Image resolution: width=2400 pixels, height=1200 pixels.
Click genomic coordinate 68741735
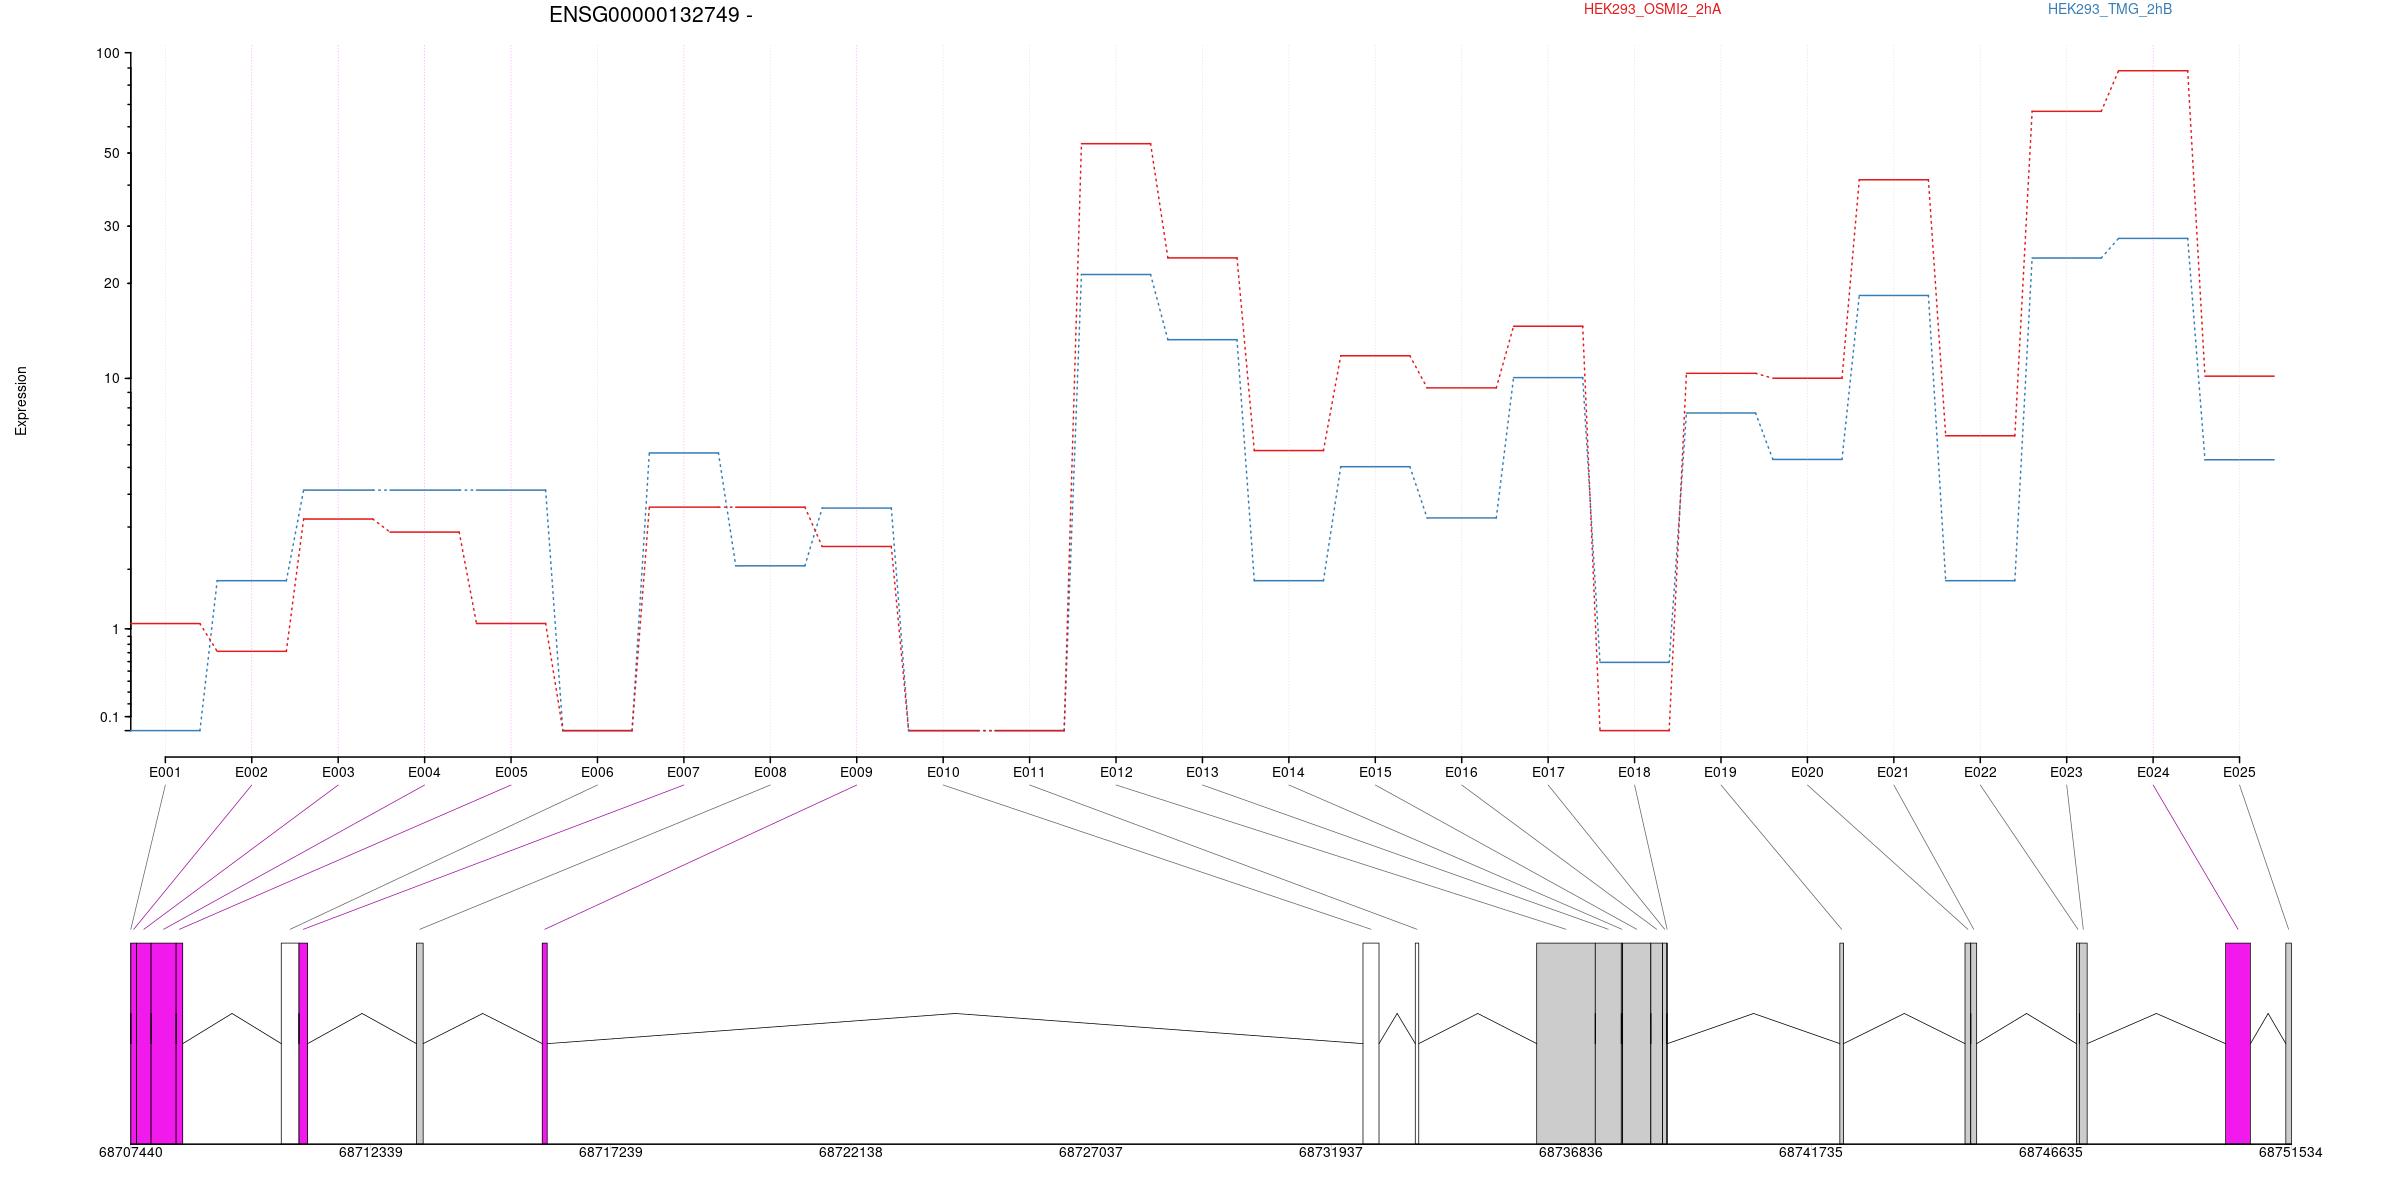(1810, 1152)
